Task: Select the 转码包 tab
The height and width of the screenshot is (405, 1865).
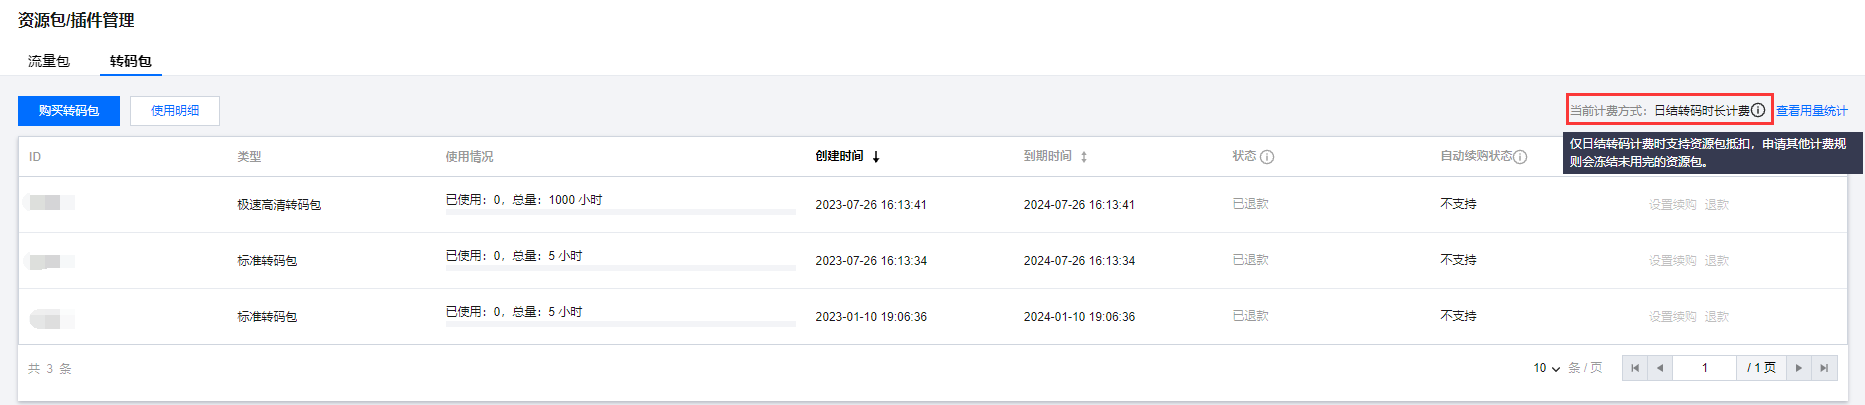Action: tap(131, 61)
